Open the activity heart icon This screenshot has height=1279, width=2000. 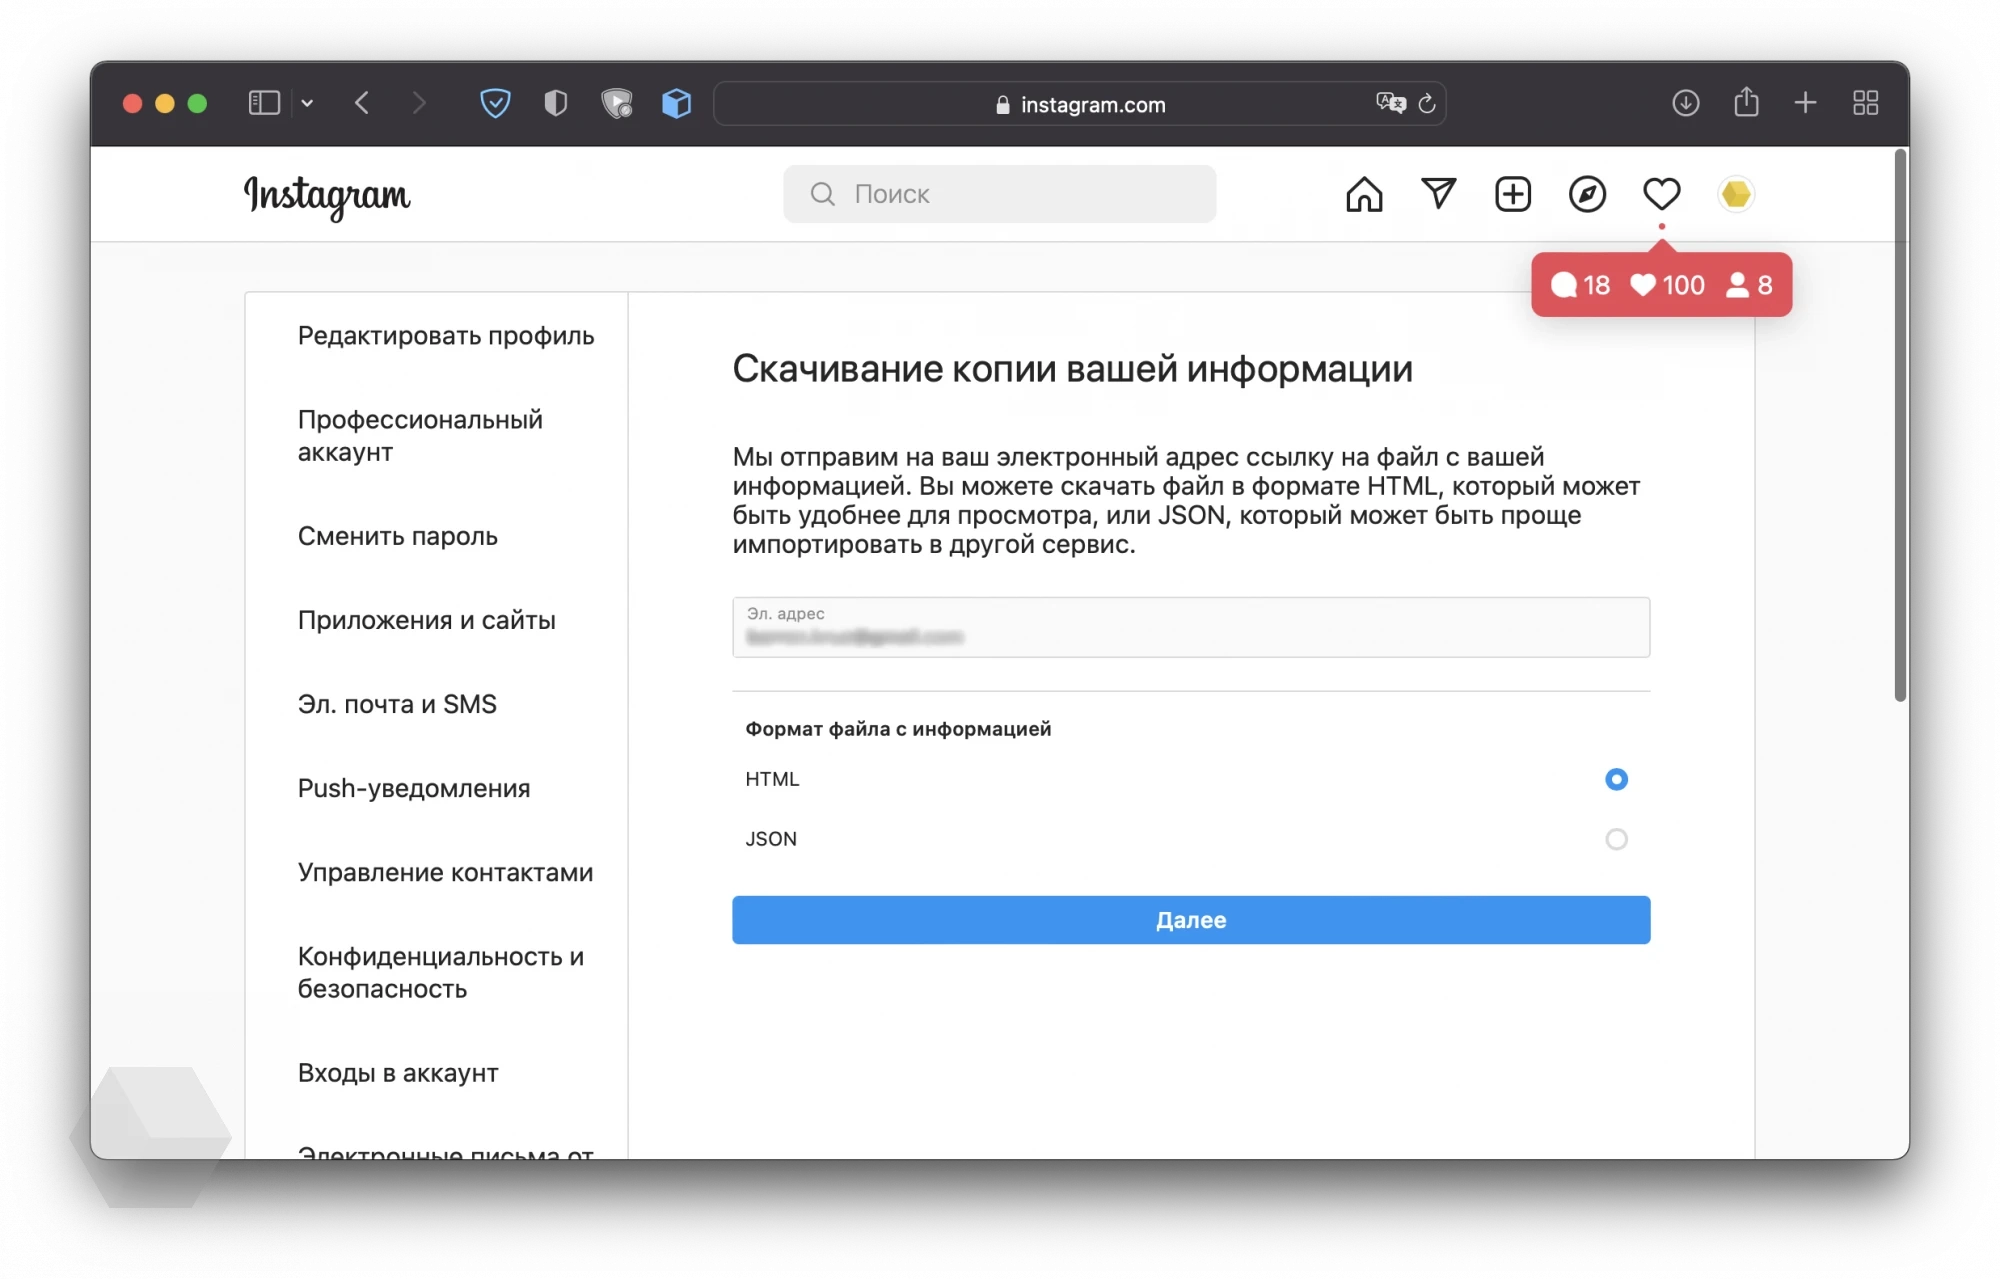pos(1662,194)
